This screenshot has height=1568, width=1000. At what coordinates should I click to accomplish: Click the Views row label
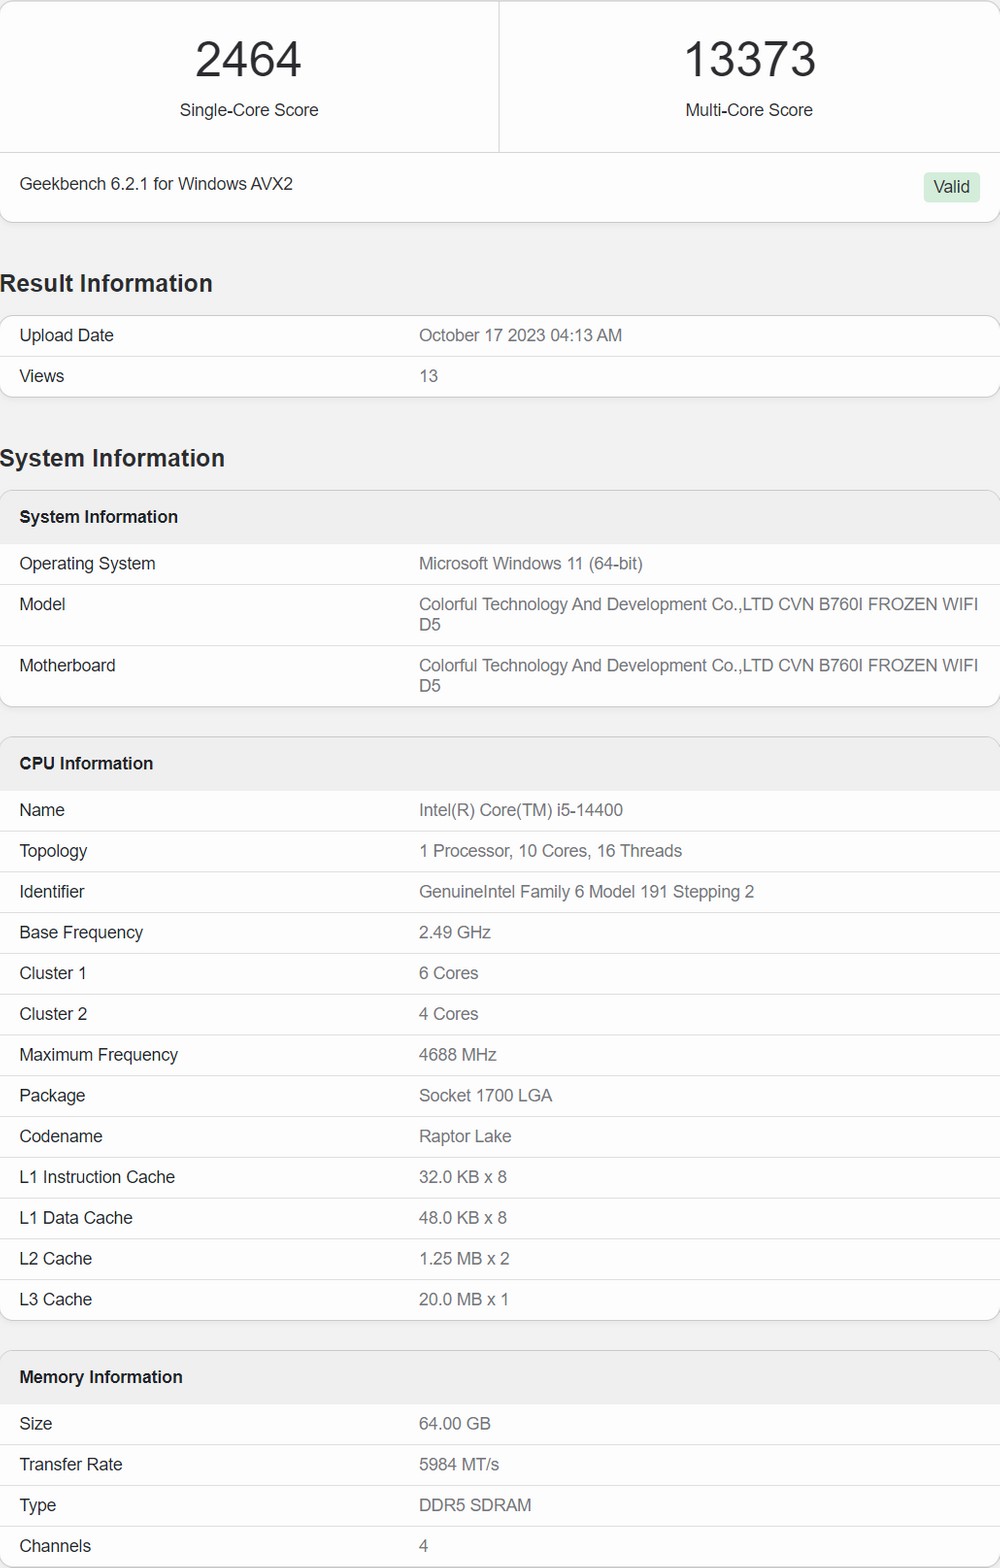point(42,376)
